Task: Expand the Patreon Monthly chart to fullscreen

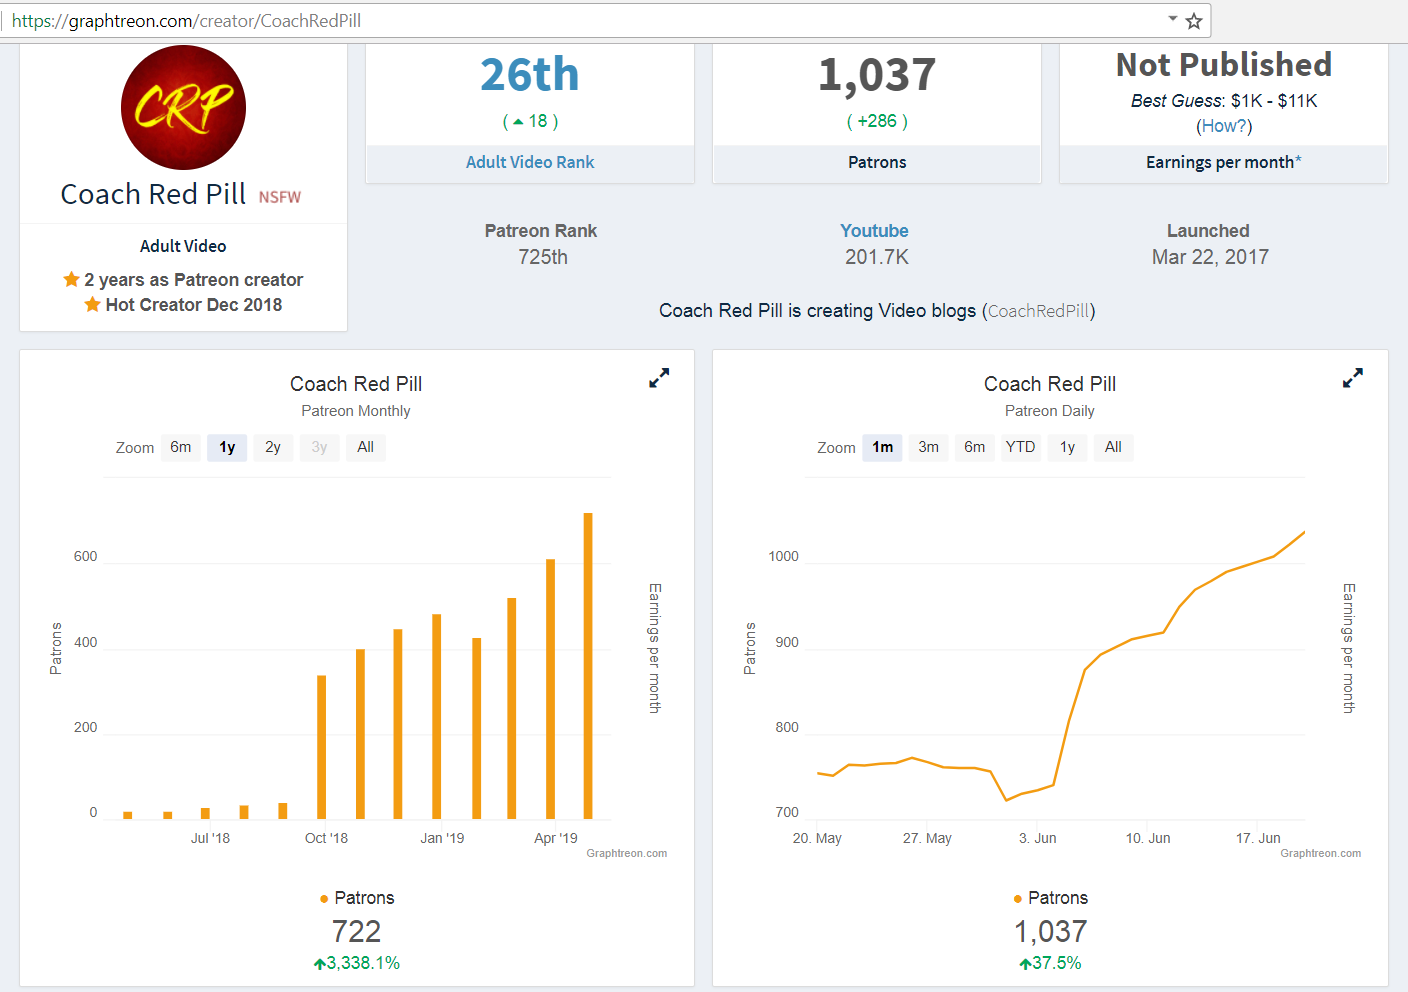Action: click(659, 378)
